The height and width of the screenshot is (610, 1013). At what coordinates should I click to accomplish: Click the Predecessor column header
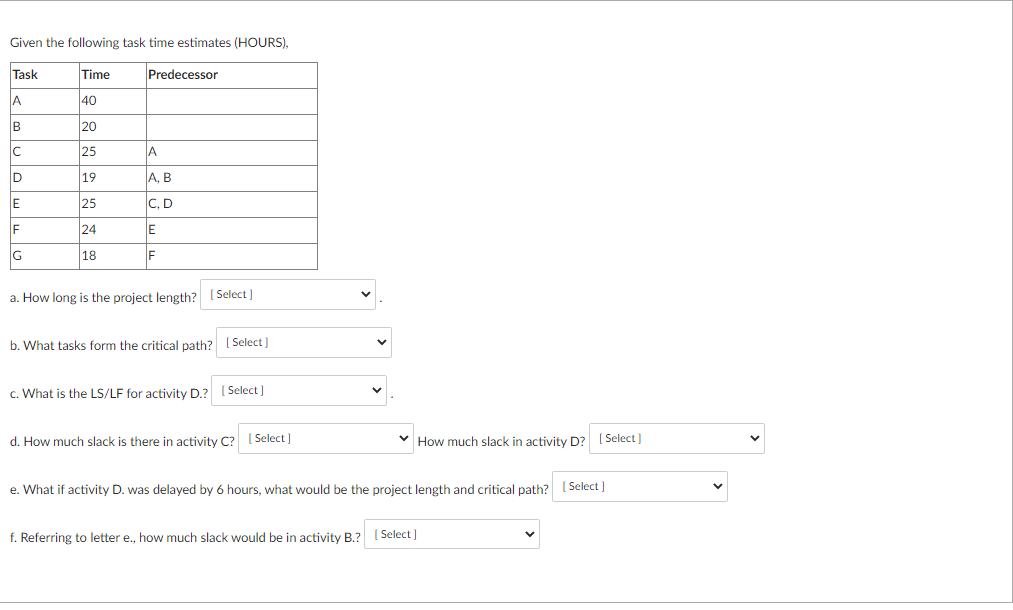[x=180, y=74]
